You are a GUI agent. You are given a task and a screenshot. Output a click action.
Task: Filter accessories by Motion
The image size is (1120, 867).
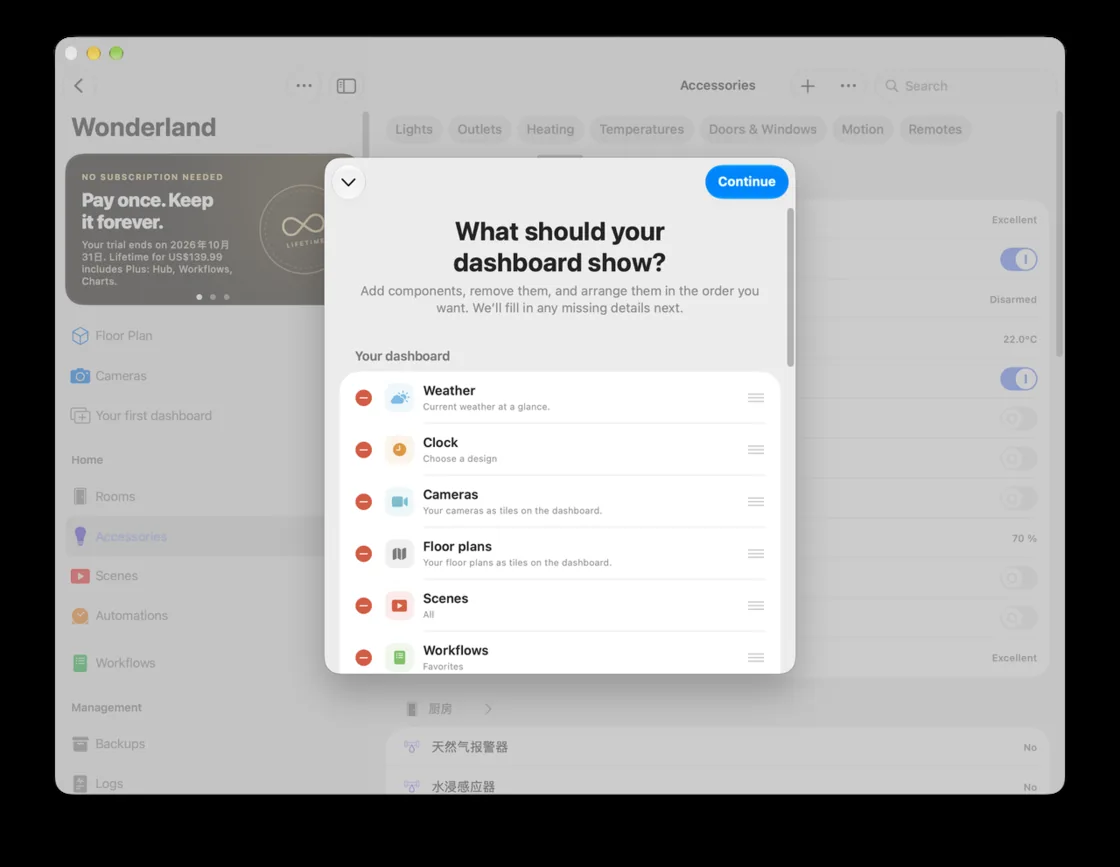pyautogui.click(x=862, y=129)
